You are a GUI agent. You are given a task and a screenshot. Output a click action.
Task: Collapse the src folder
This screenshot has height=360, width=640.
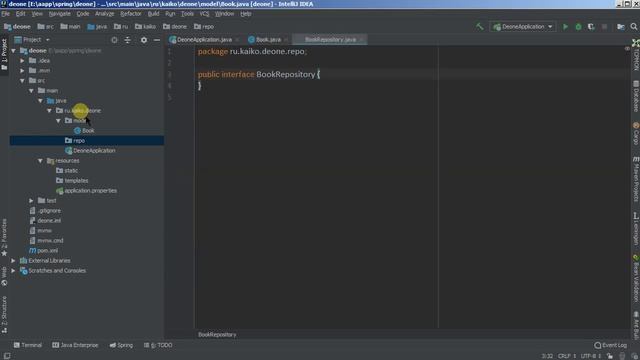click(x=22, y=81)
